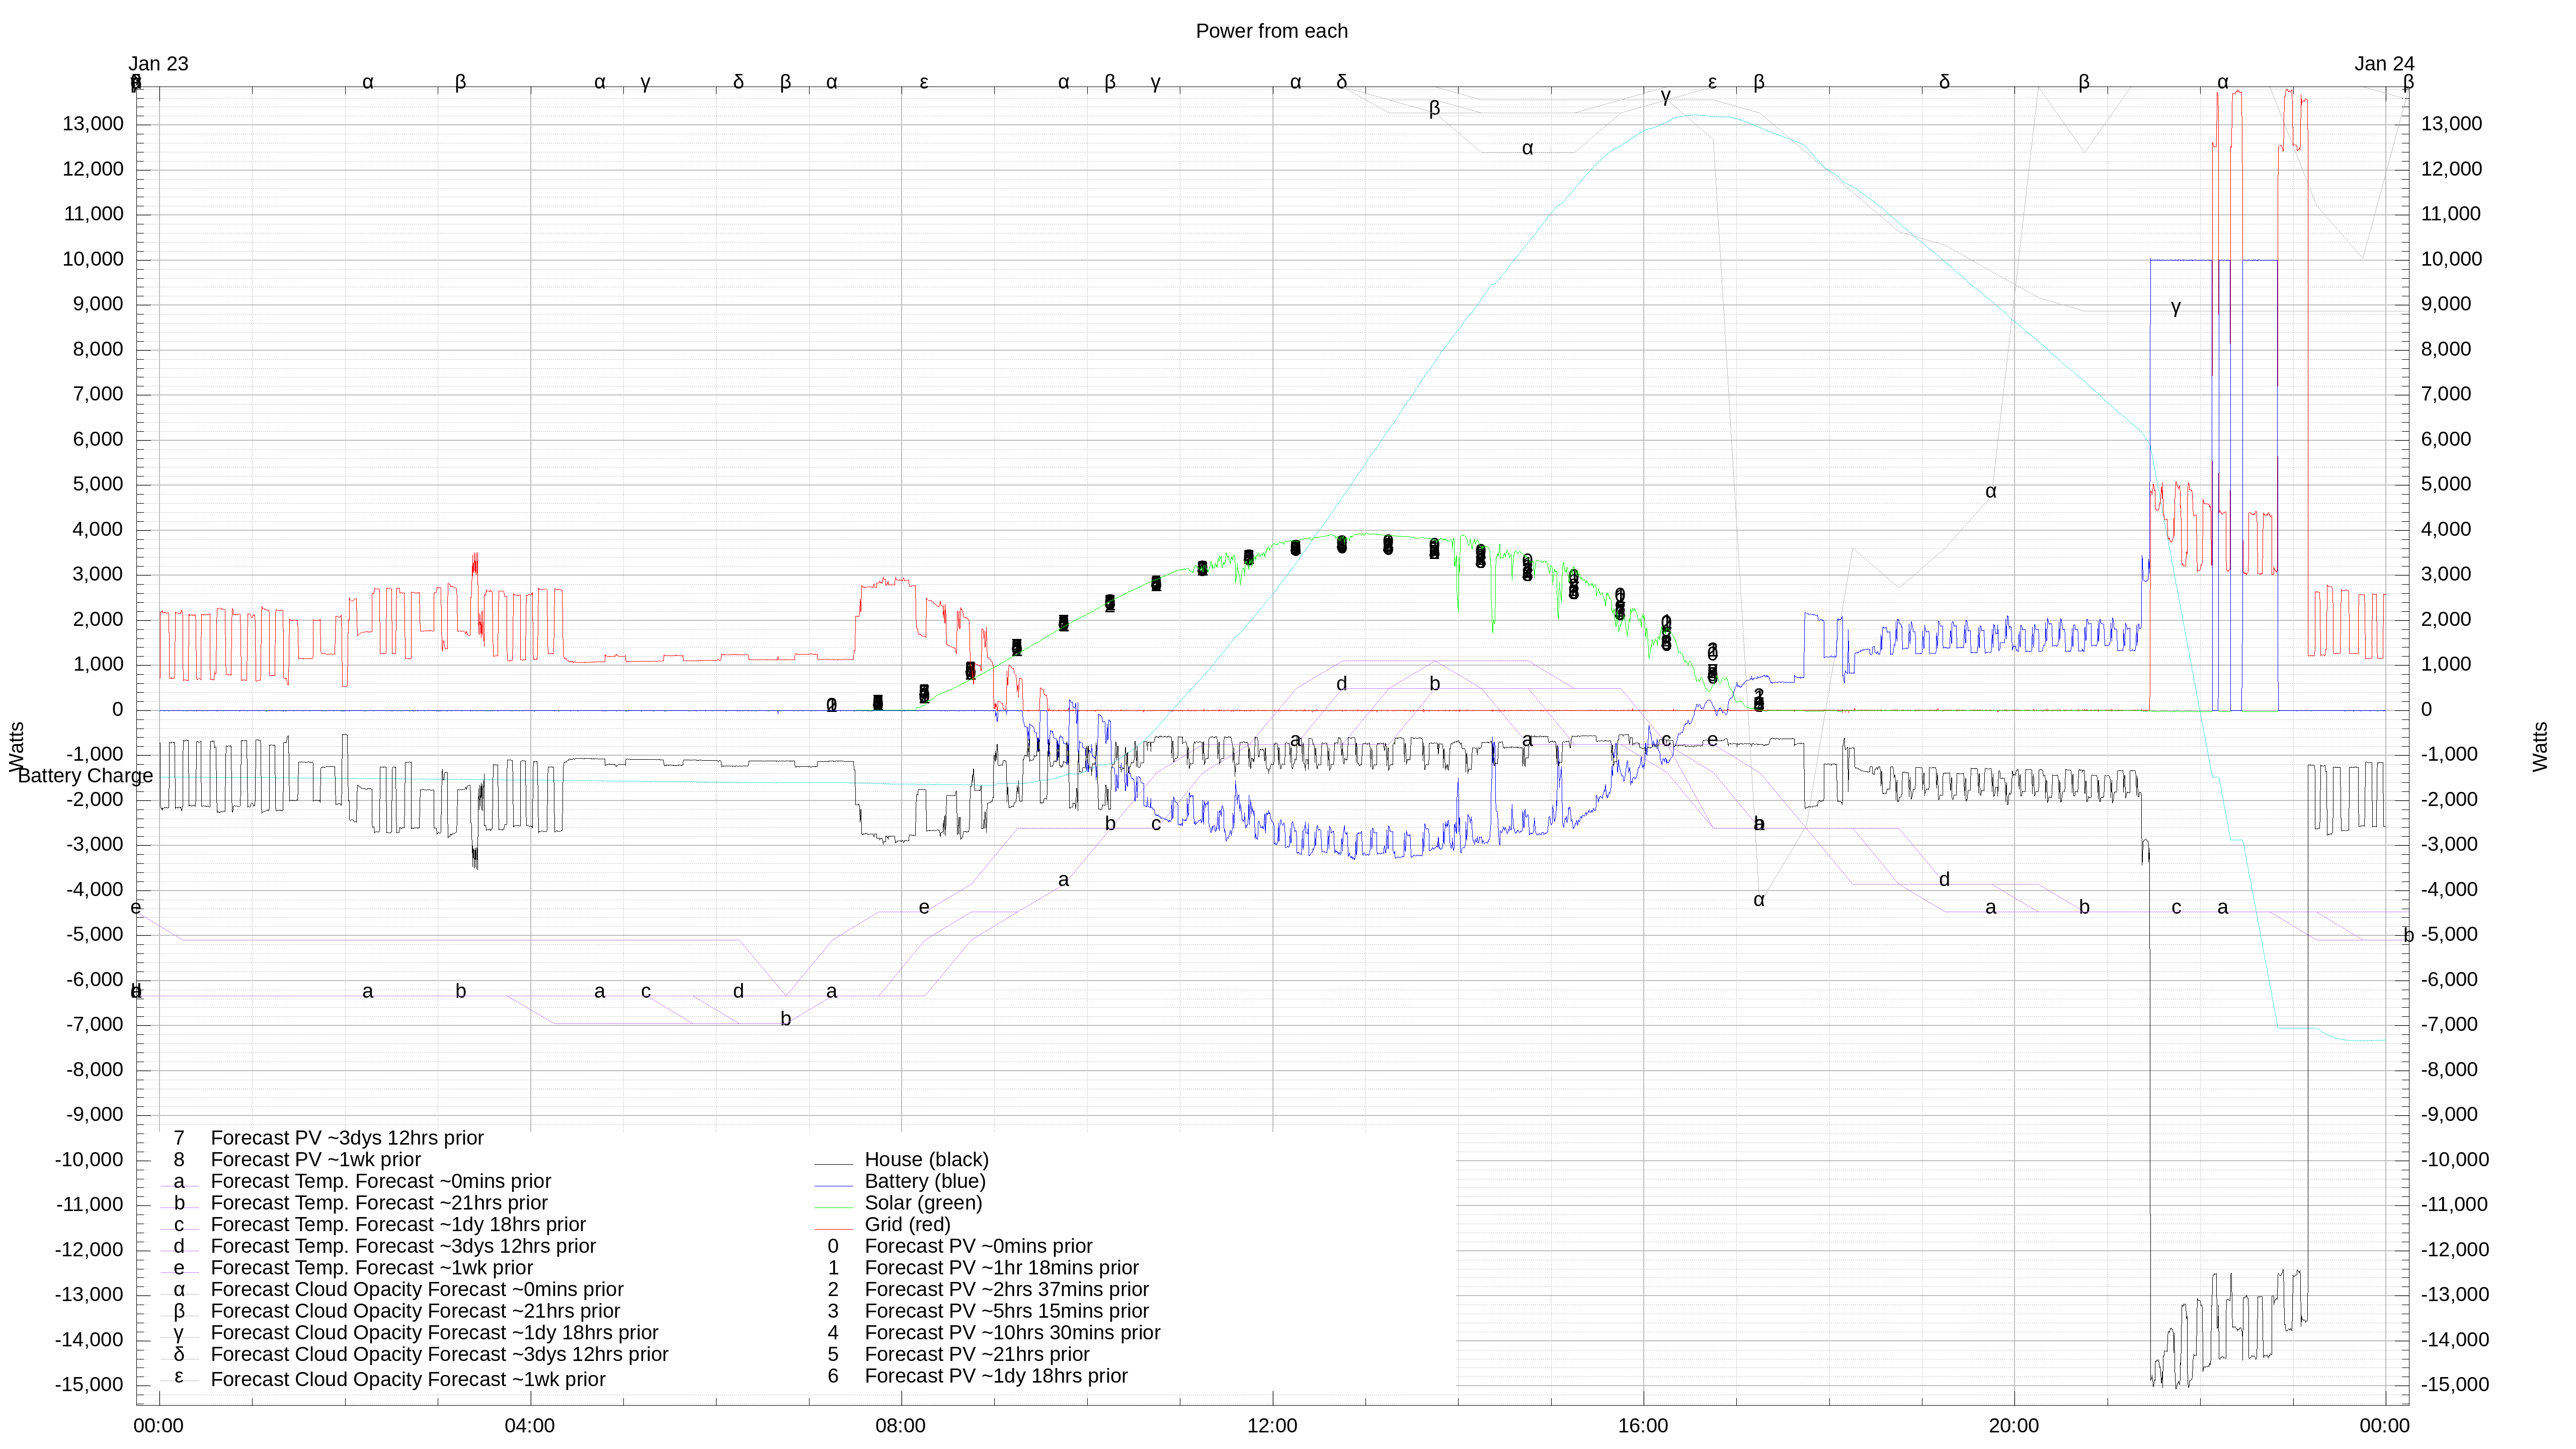This screenshot has width=2576, height=1449.
Task: Select the Battery (blue) legend entry
Action: 924,1181
